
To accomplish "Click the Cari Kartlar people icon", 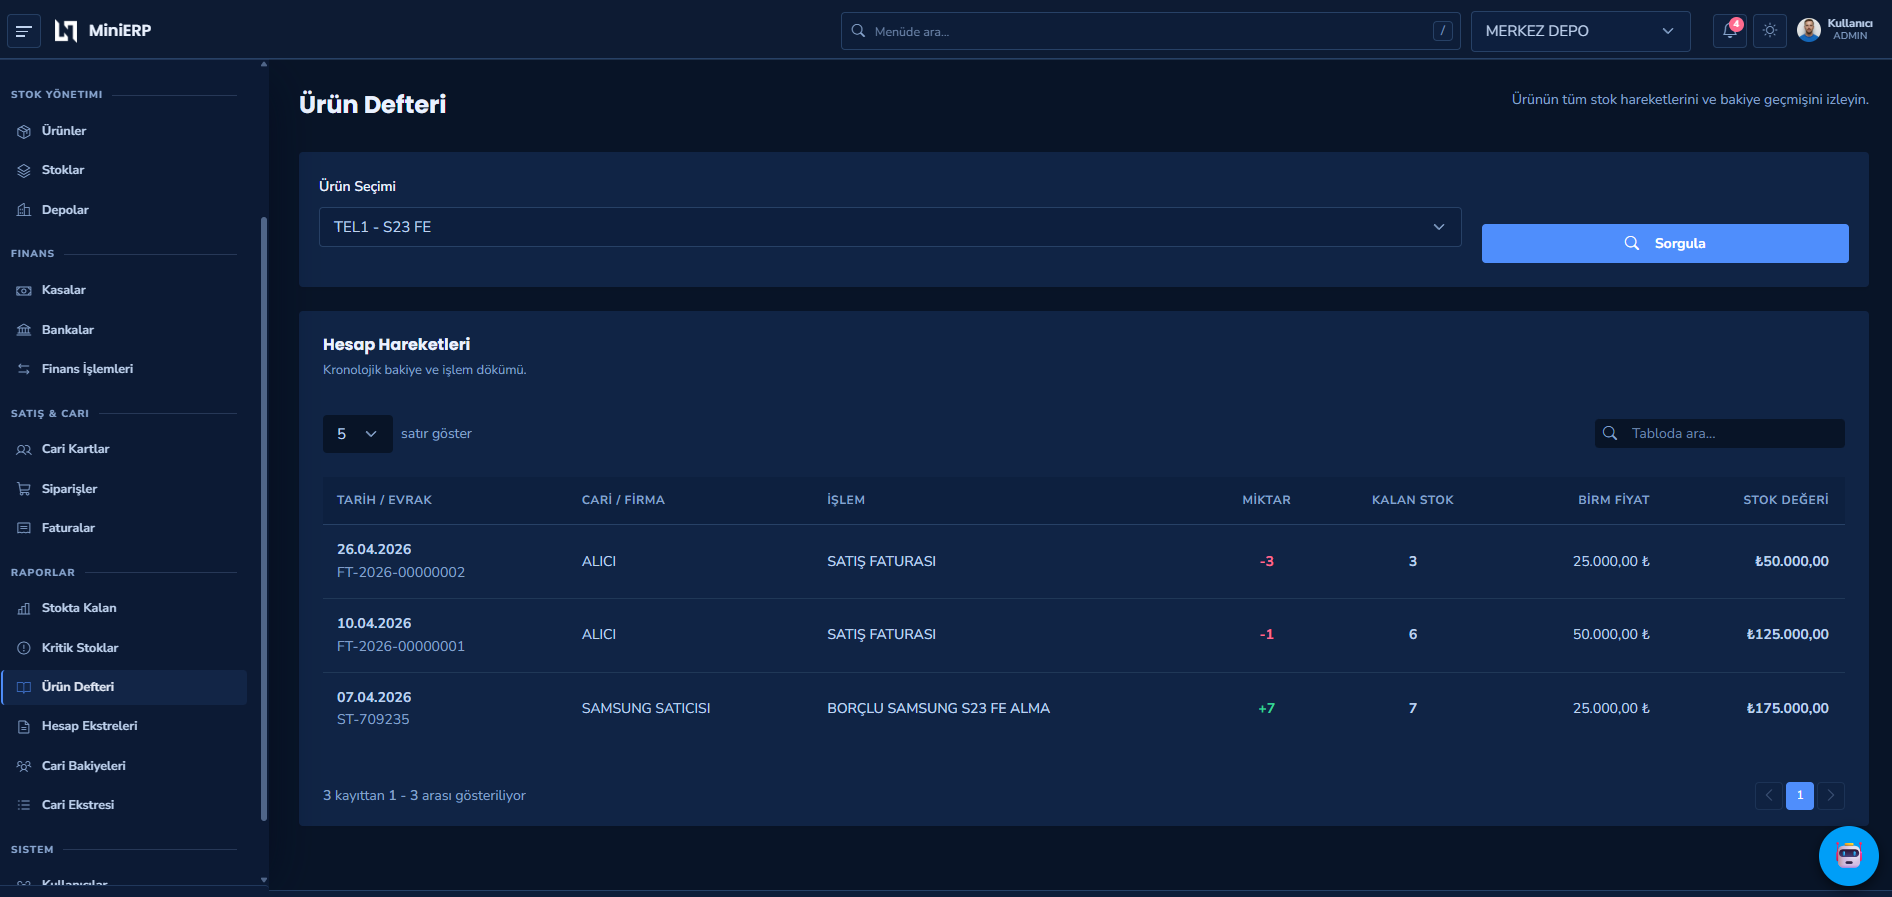I will pos(24,449).
